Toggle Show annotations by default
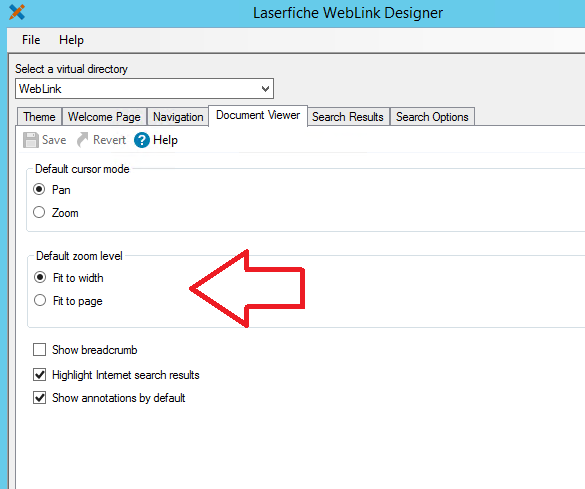585x489 pixels. pos(40,398)
